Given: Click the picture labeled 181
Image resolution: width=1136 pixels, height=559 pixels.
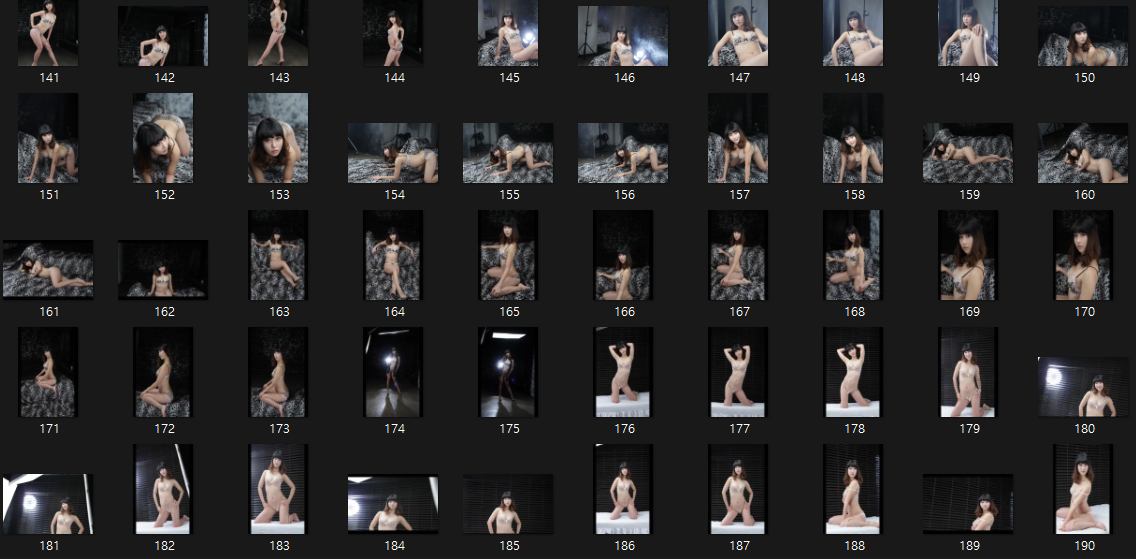Looking at the screenshot, I should (48, 505).
